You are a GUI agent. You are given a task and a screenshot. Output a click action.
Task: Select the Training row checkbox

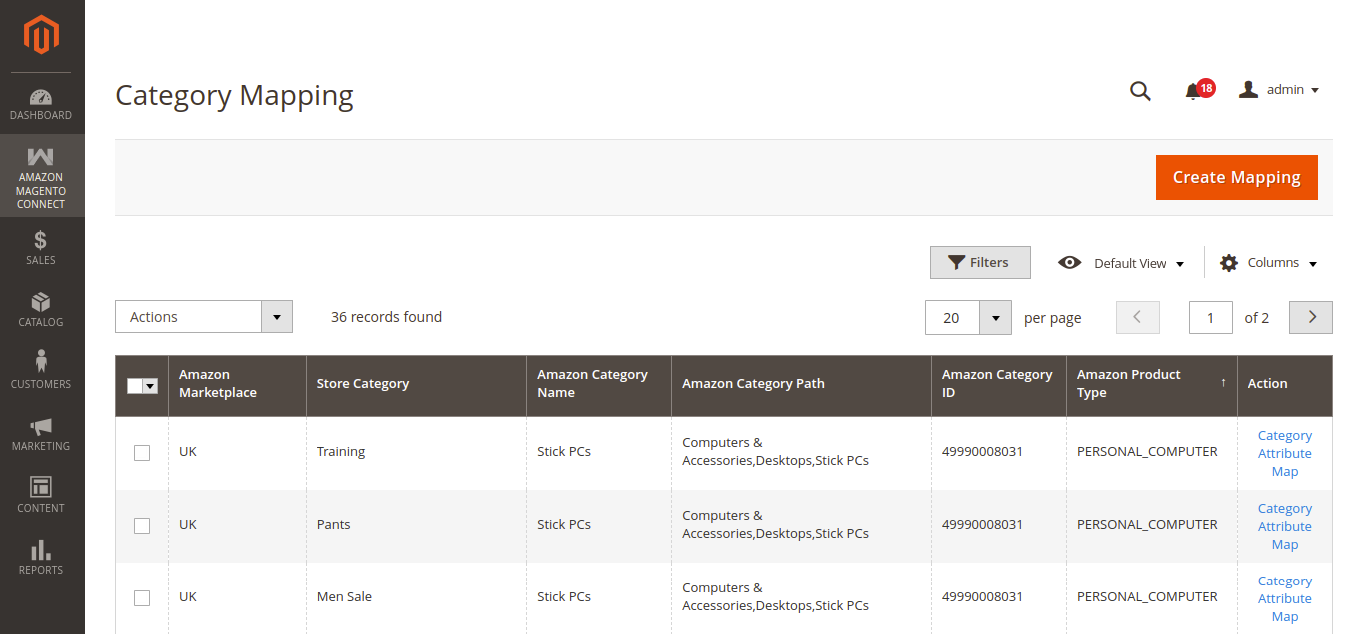pos(142,453)
